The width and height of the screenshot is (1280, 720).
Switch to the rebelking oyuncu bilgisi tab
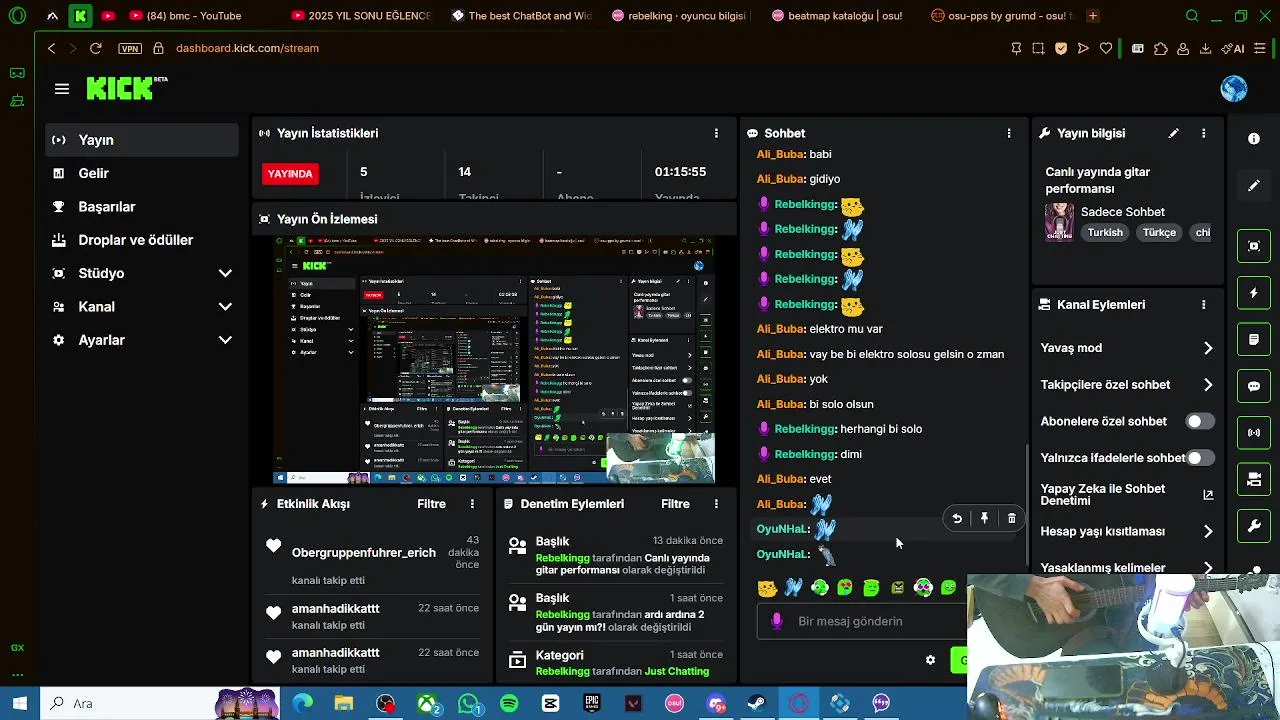[x=680, y=16]
